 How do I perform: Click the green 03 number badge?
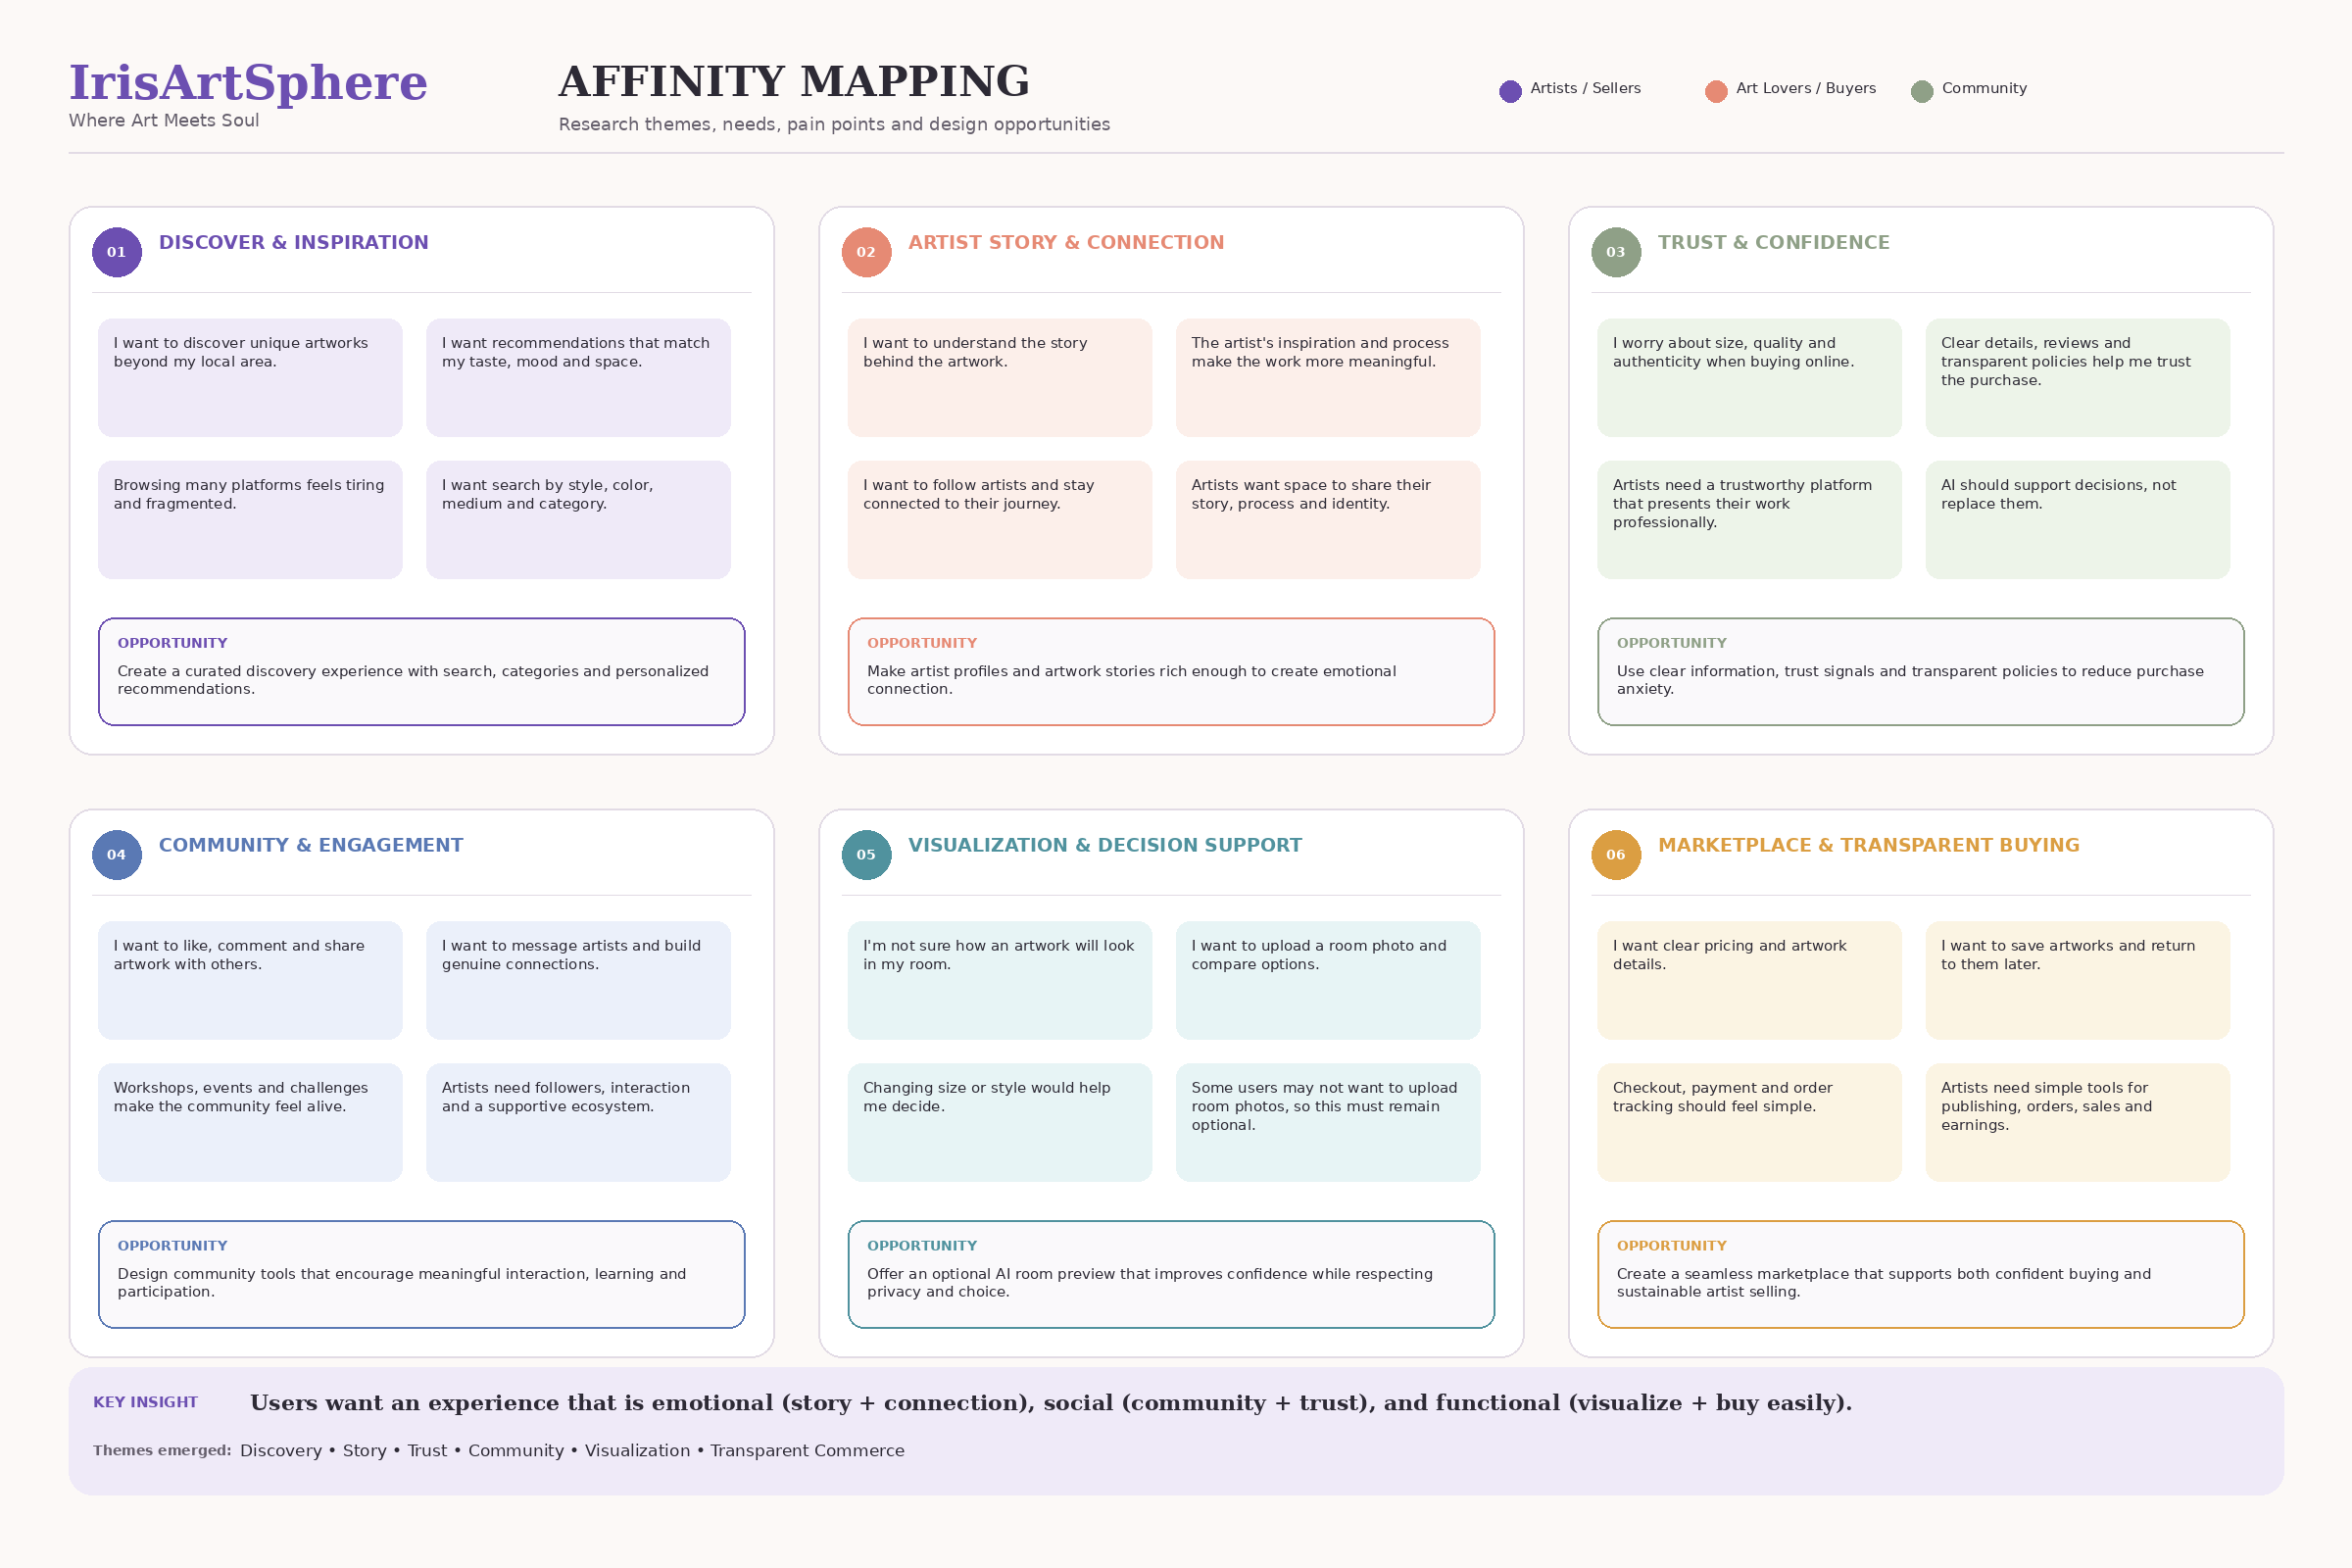point(1616,252)
